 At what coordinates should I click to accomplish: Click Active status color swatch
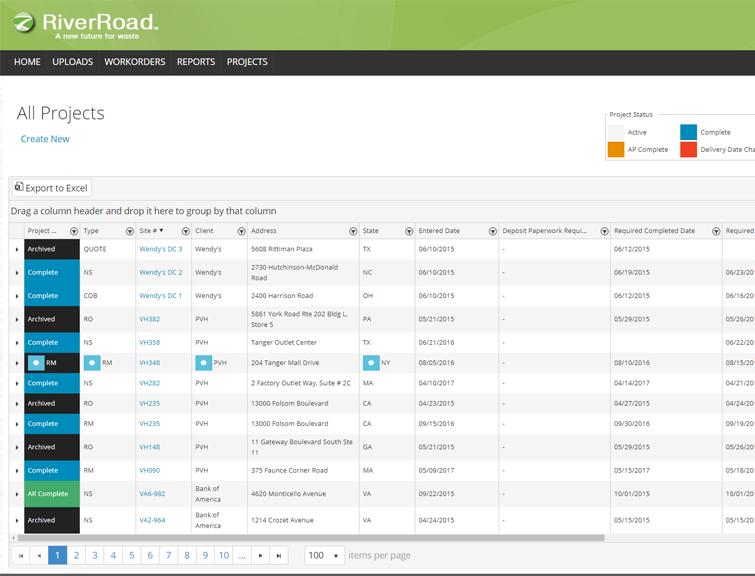[616, 132]
